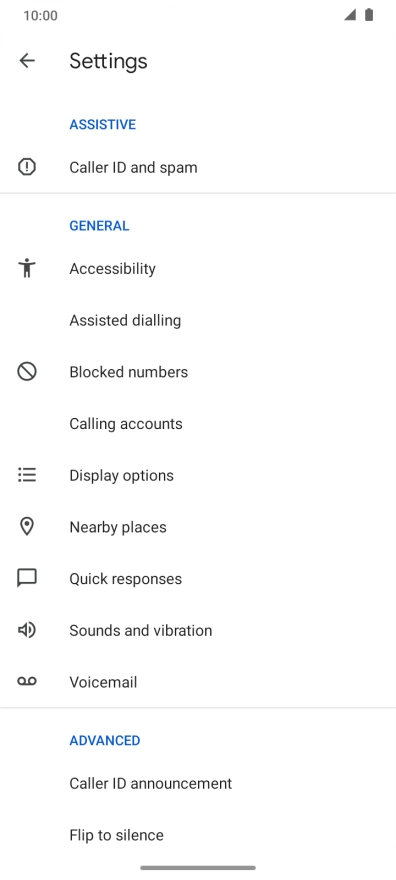Click the Caller ID spam warning icon
396x880 pixels.
tap(27, 167)
